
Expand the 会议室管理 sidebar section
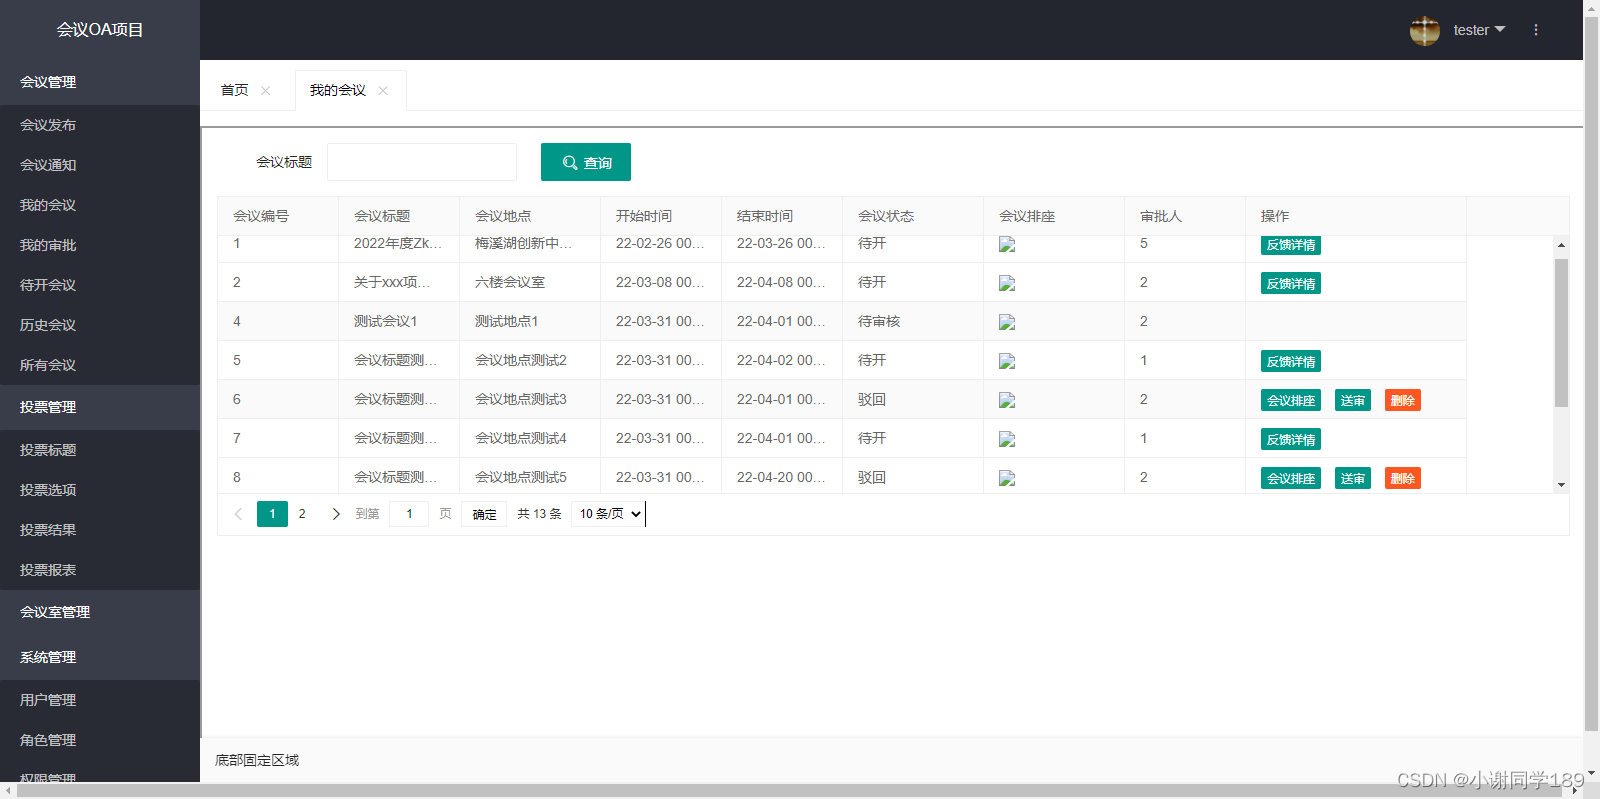100,612
